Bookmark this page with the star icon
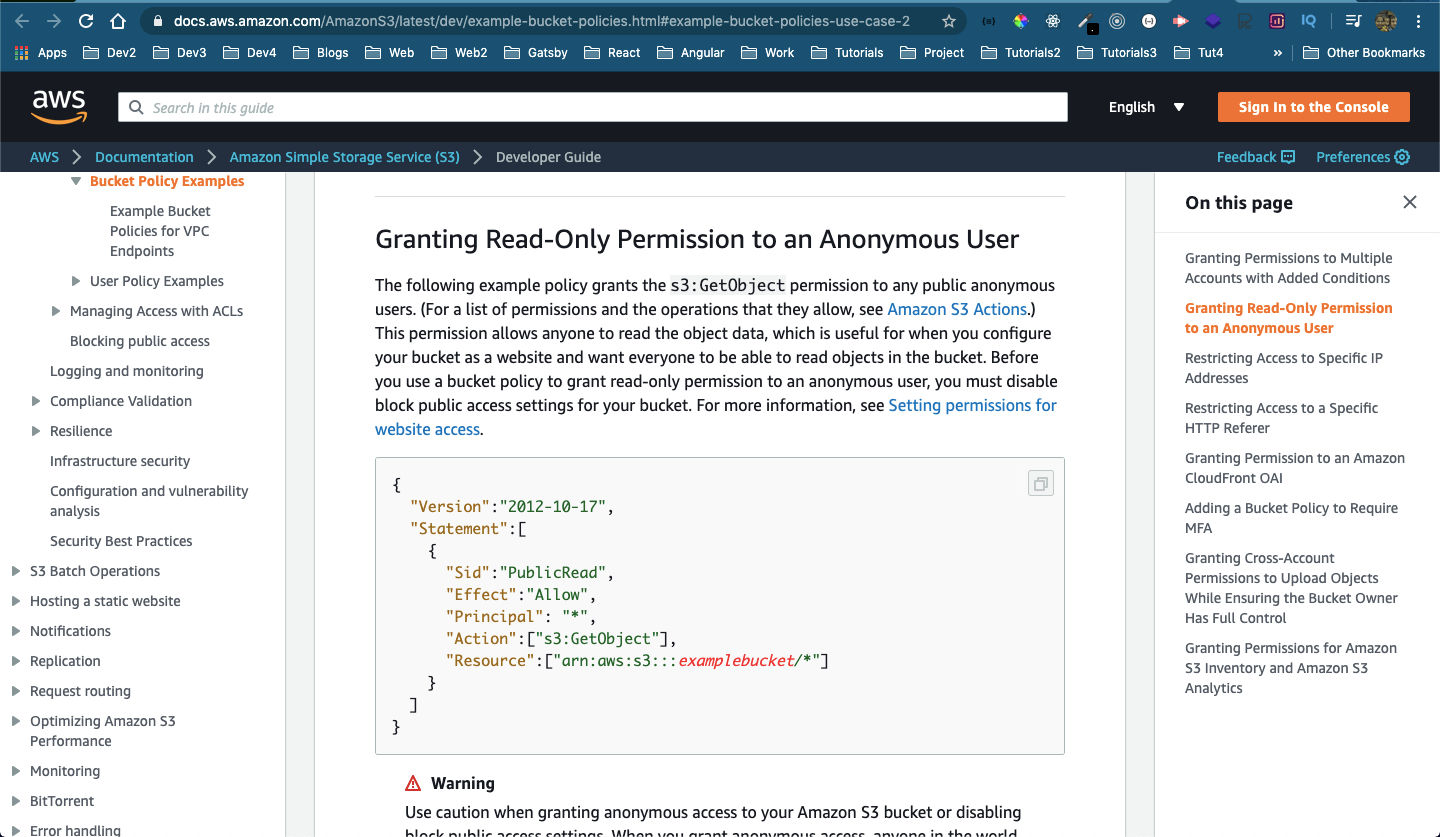Viewport: 1440px width, 837px height. (x=949, y=21)
